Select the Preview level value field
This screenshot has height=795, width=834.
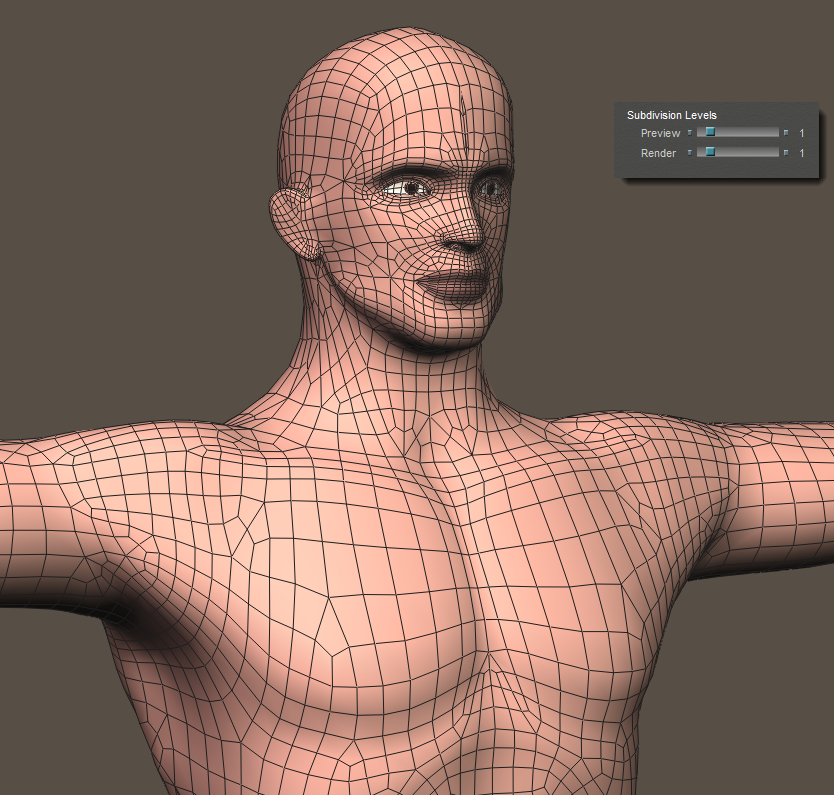802,133
